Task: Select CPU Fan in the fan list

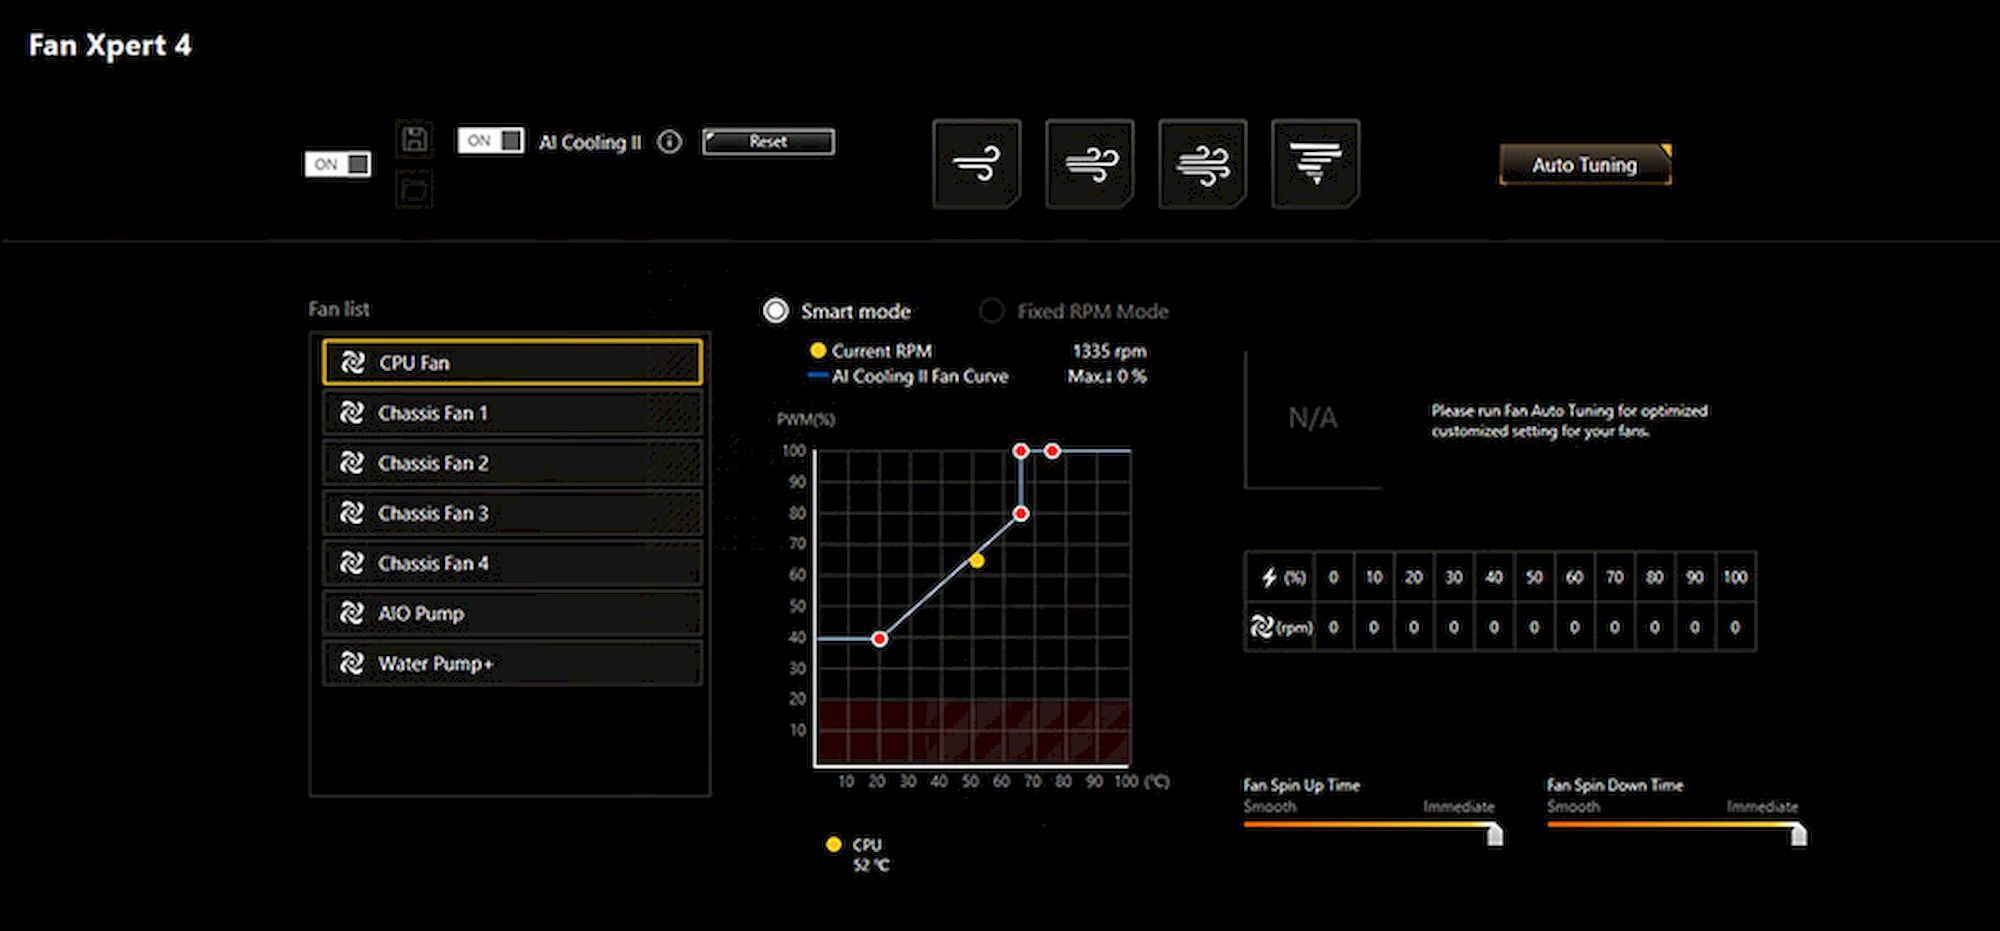Action: tap(512, 362)
